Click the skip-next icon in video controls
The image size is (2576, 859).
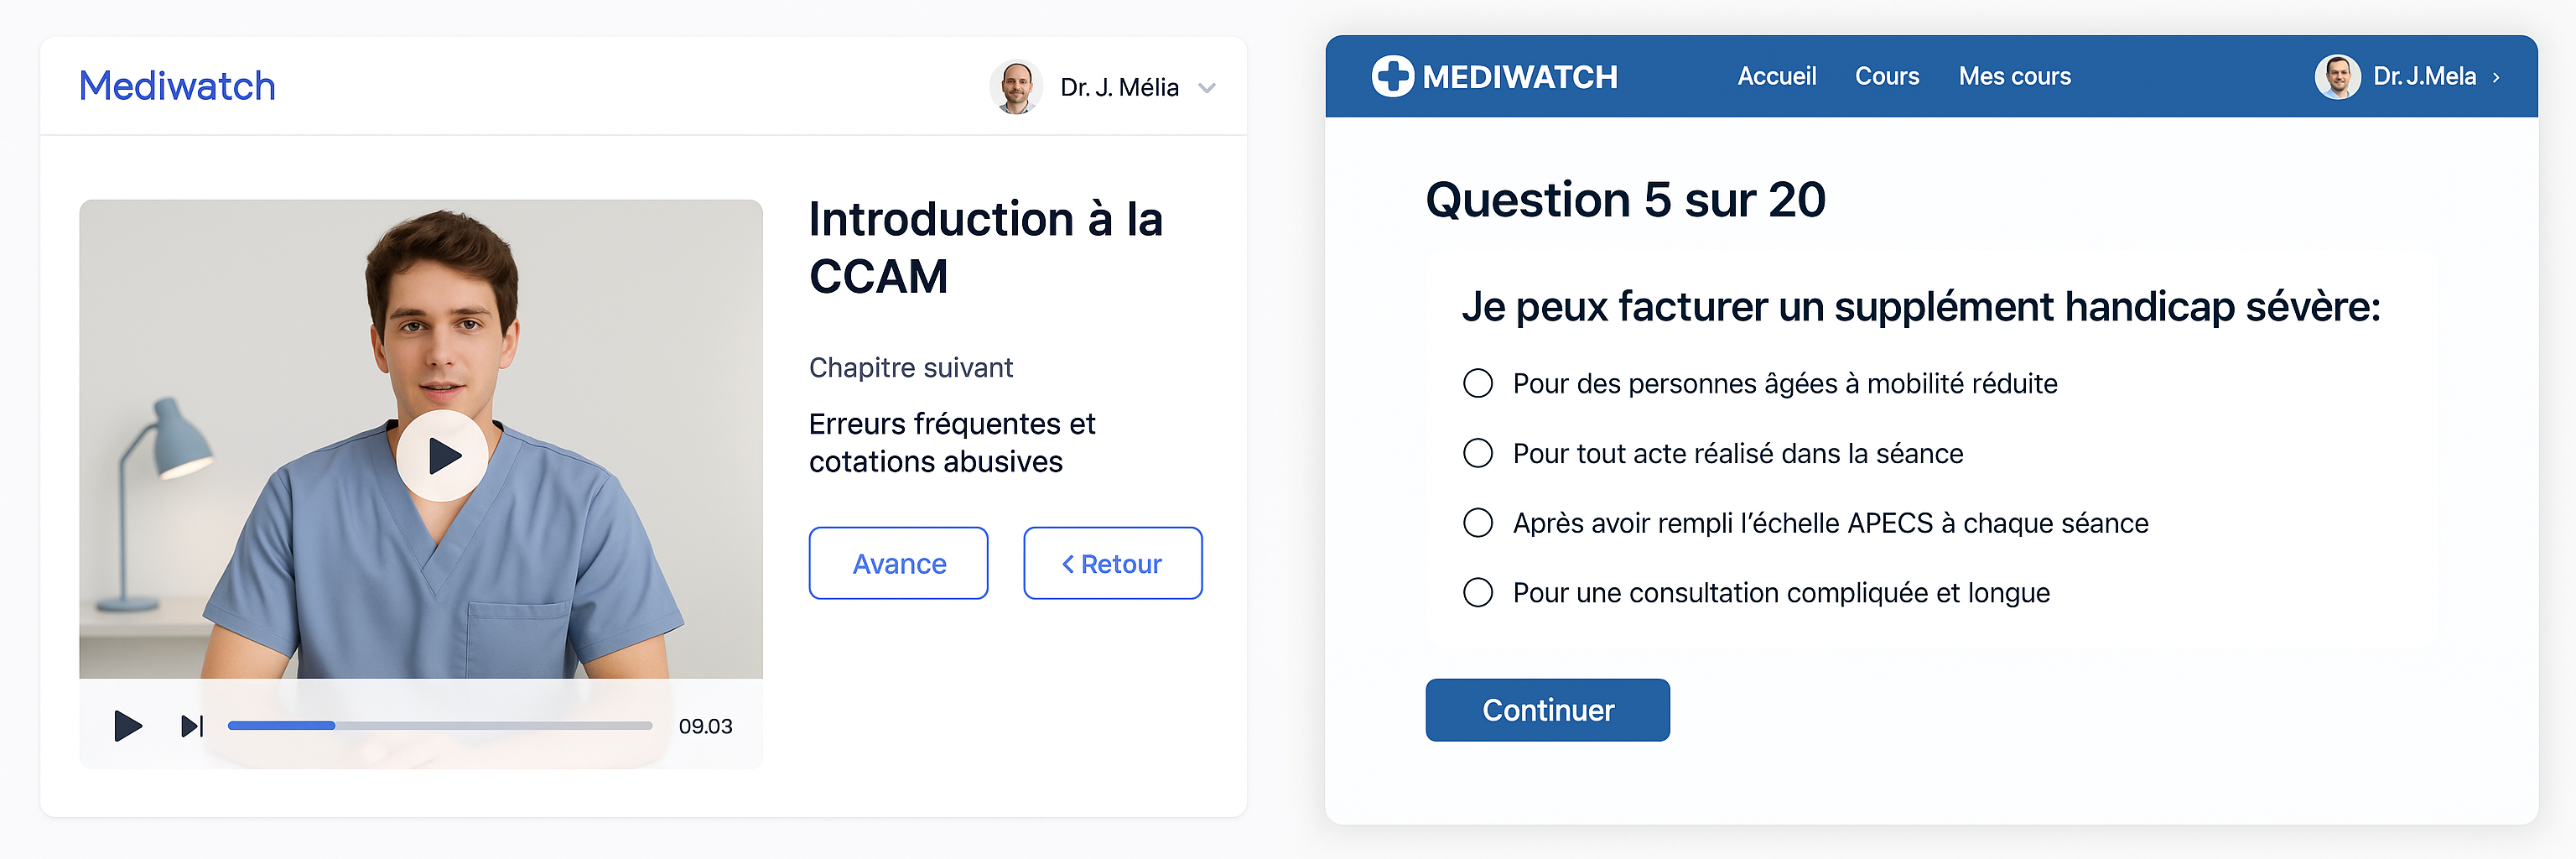(192, 726)
